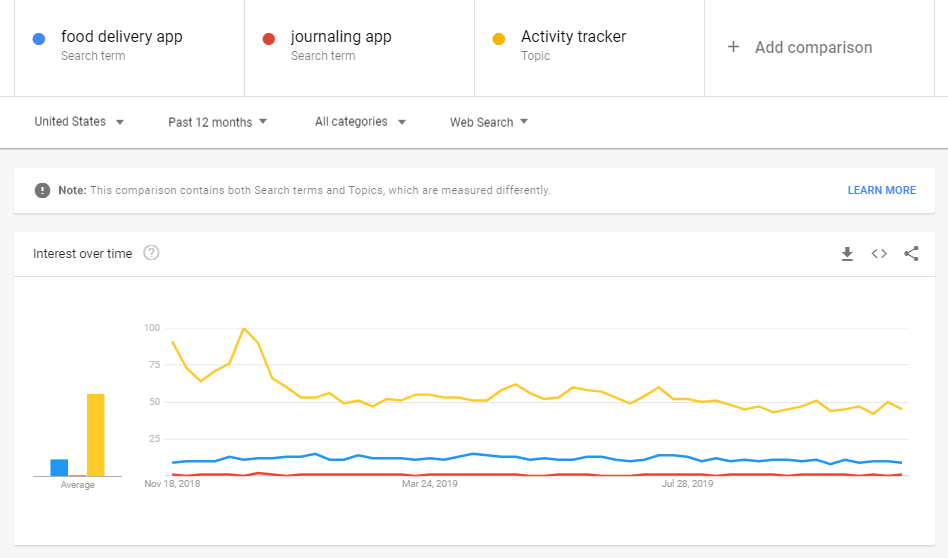Open the United States region dropdown

pyautogui.click(x=79, y=122)
